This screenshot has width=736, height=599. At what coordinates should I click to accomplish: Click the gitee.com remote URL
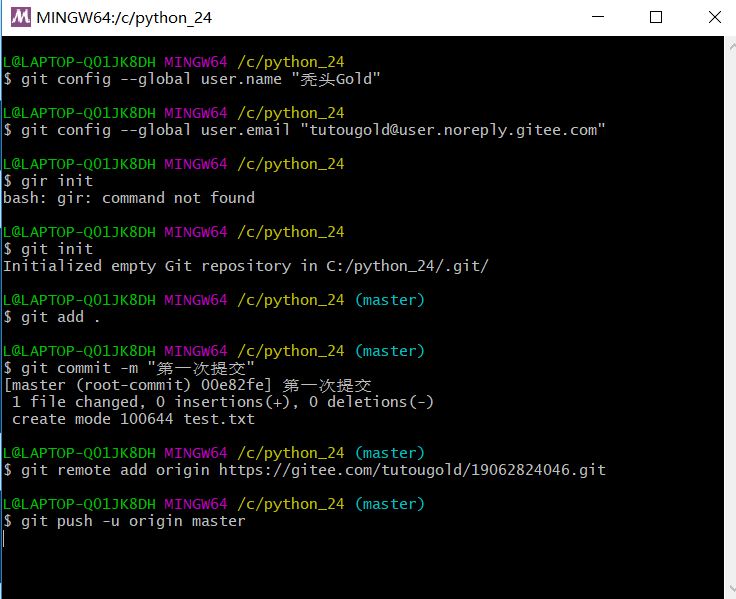[412, 470]
